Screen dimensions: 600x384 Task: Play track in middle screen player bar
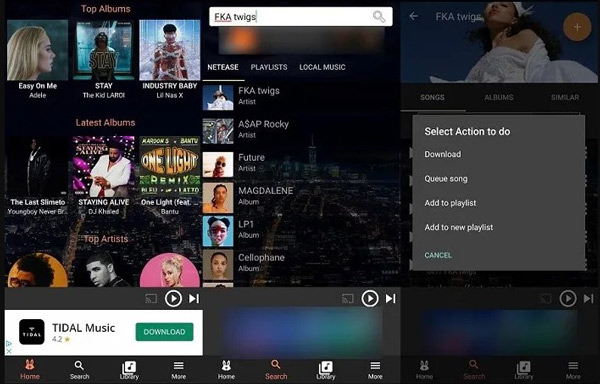[370, 298]
